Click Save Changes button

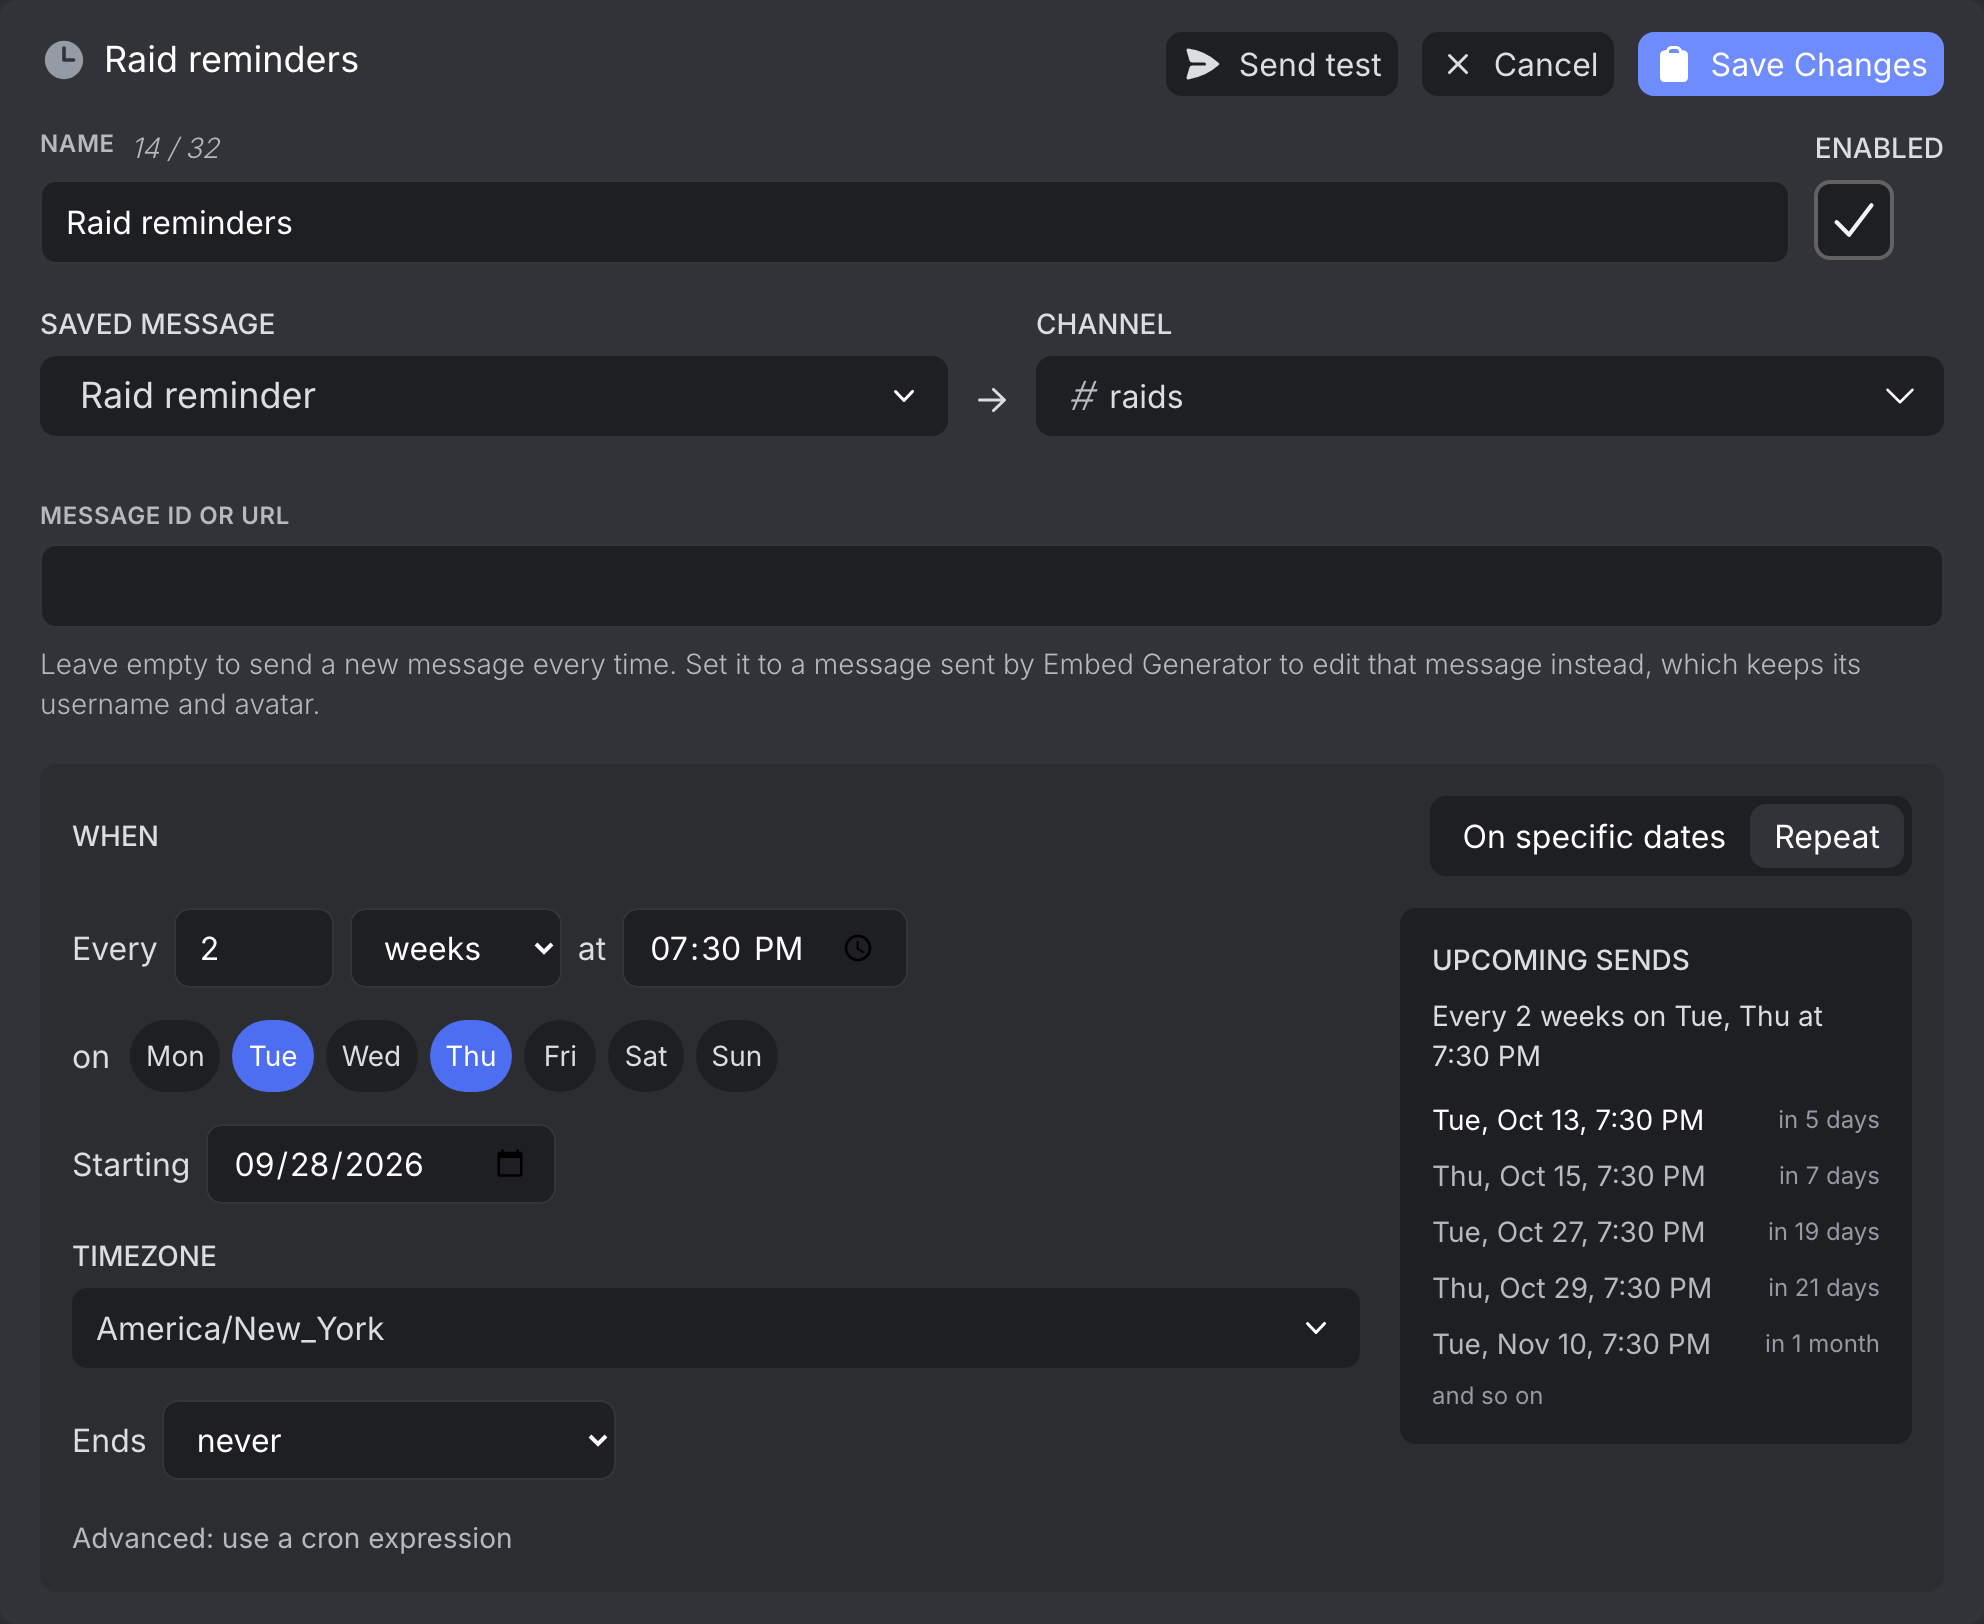pyautogui.click(x=1791, y=64)
